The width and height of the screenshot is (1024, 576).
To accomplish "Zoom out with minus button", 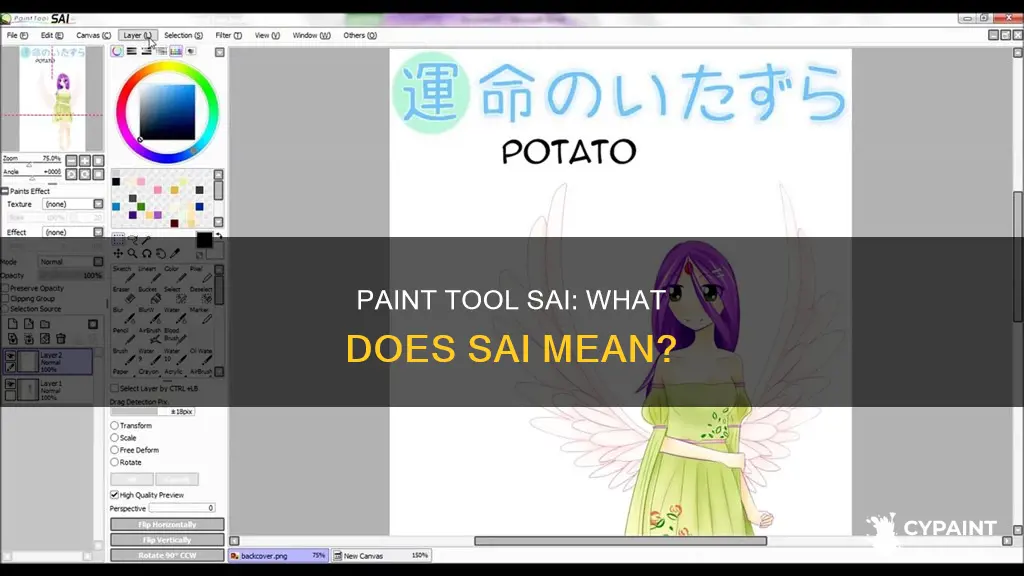I will pos(71,161).
